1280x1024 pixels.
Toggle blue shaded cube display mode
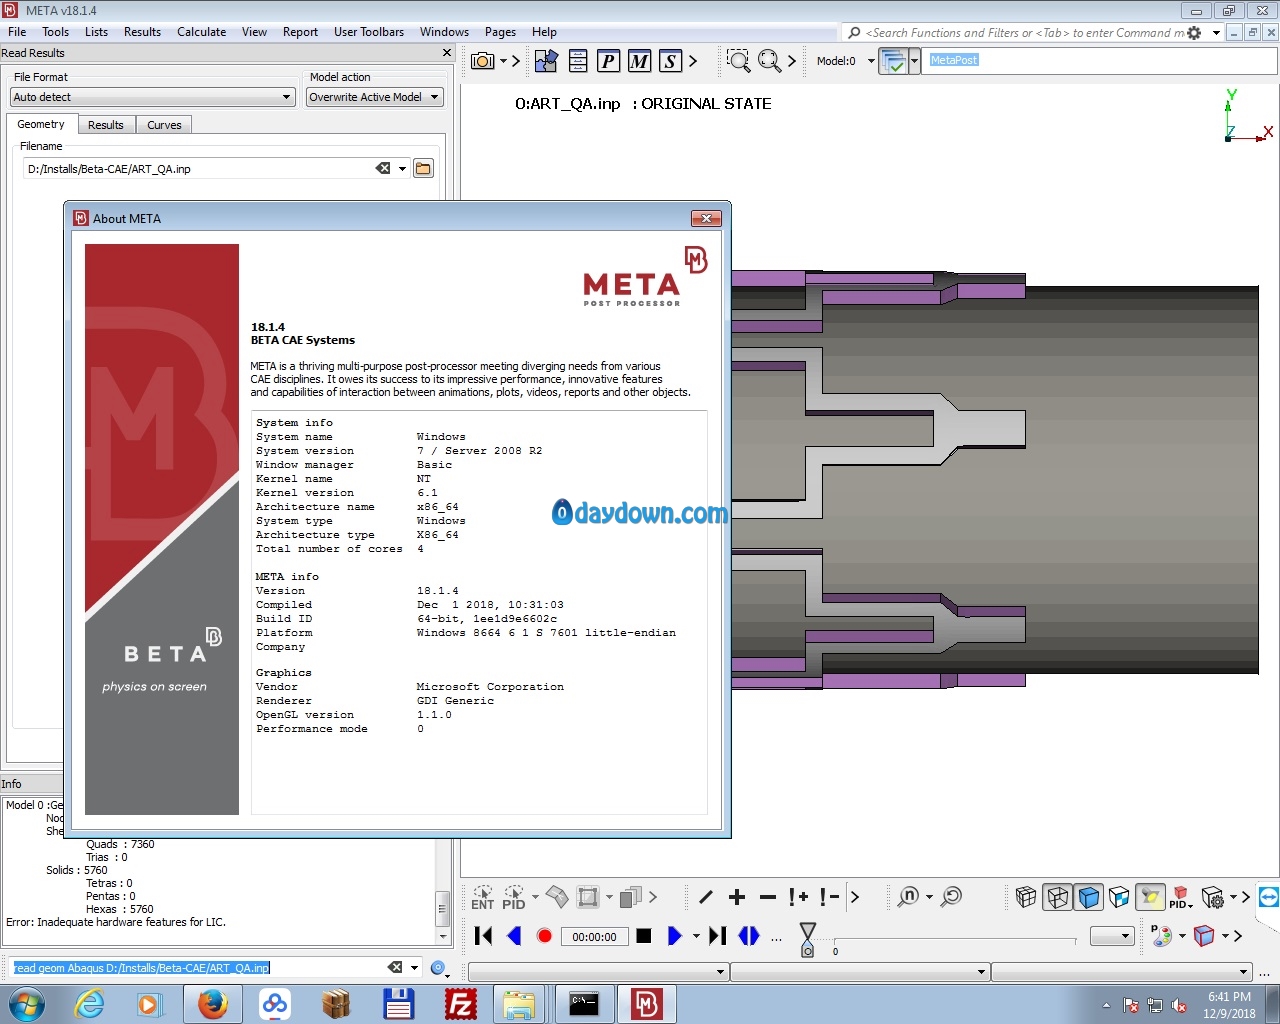pyautogui.click(x=1089, y=897)
